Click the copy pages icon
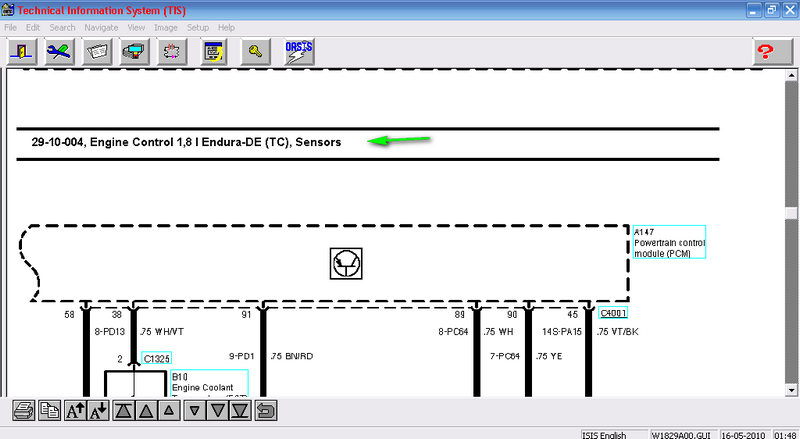This screenshot has width=800, height=439. (49, 410)
